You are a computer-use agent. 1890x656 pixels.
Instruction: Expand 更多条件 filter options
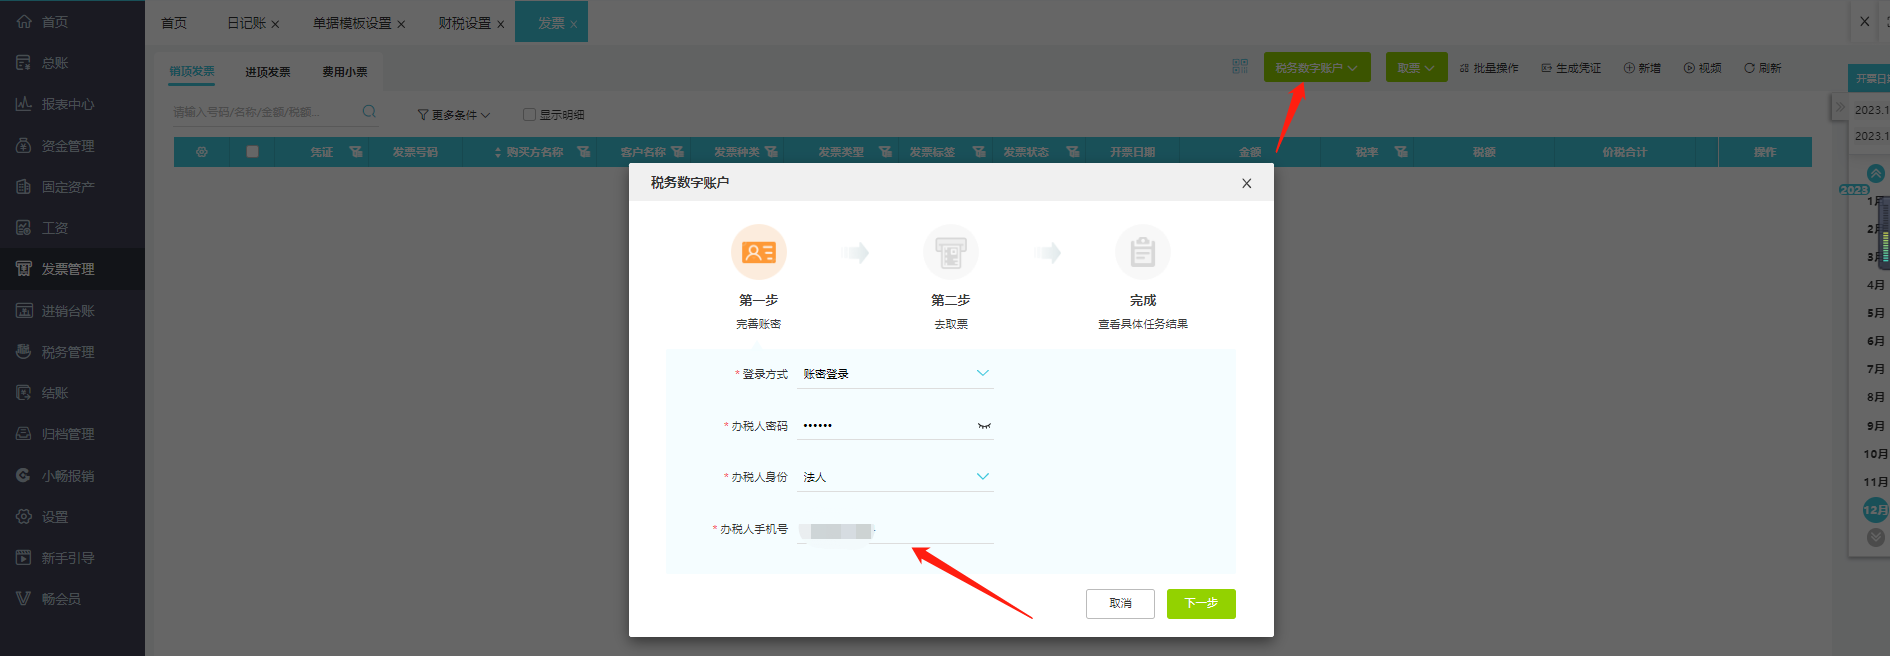point(454,115)
